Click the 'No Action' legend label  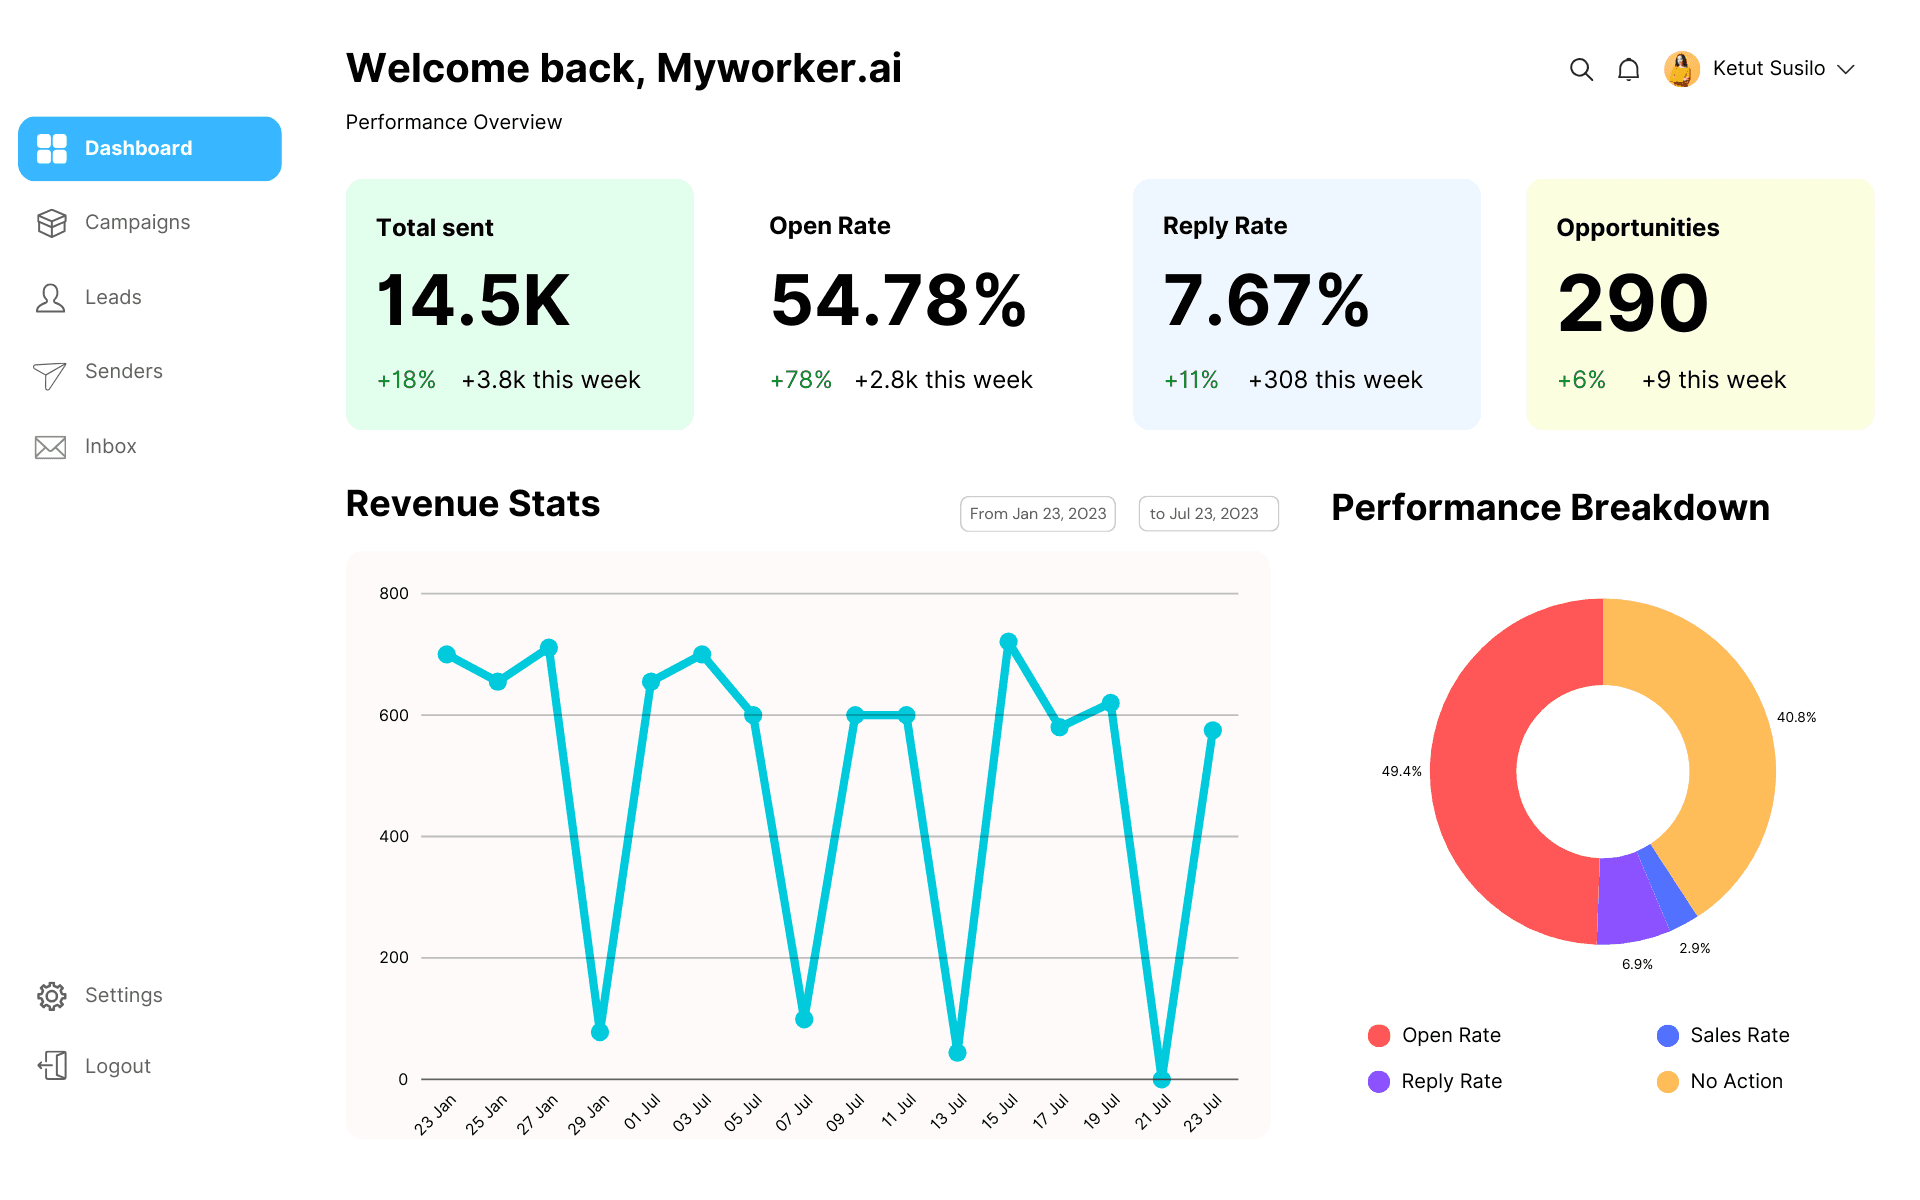[x=1737, y=1082]
